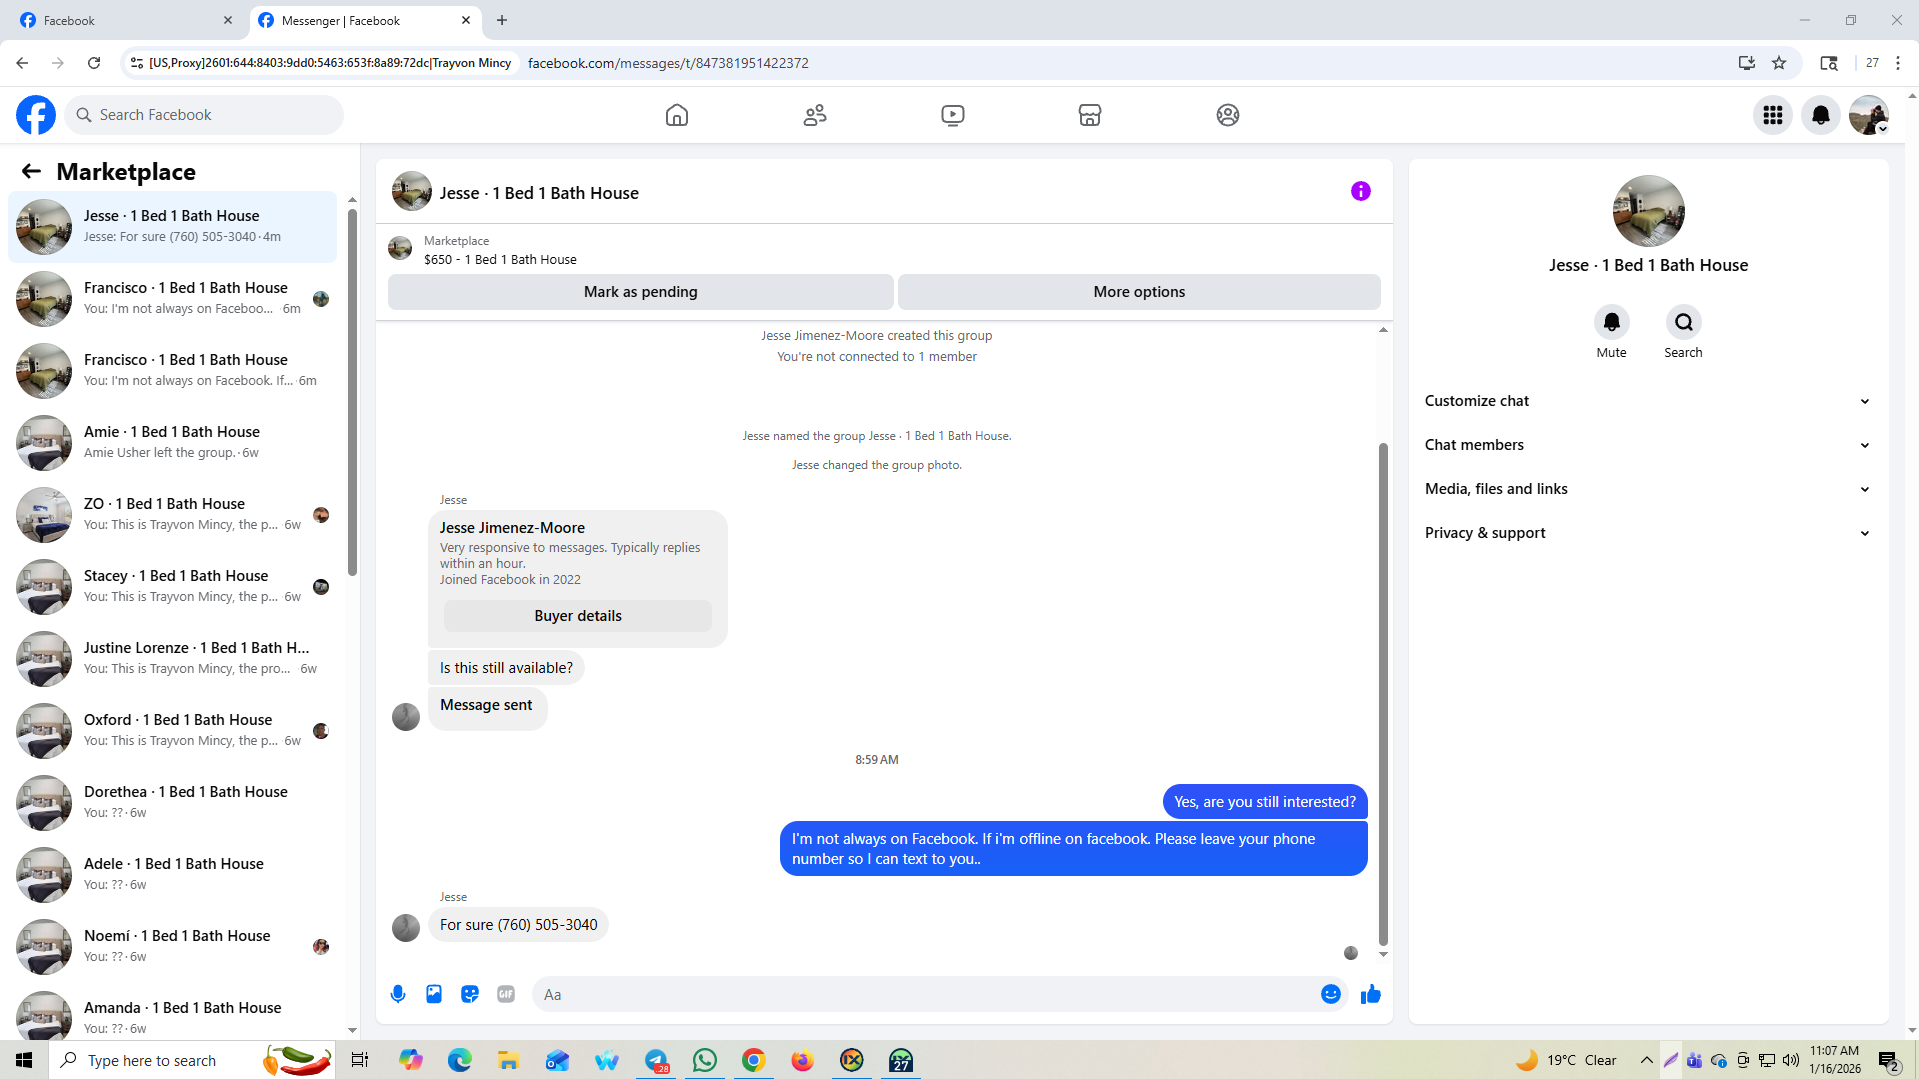The height and width of the screenshot is (1079, 1919).
Task: Expand Customize chat section
Action: point(1648,401)
